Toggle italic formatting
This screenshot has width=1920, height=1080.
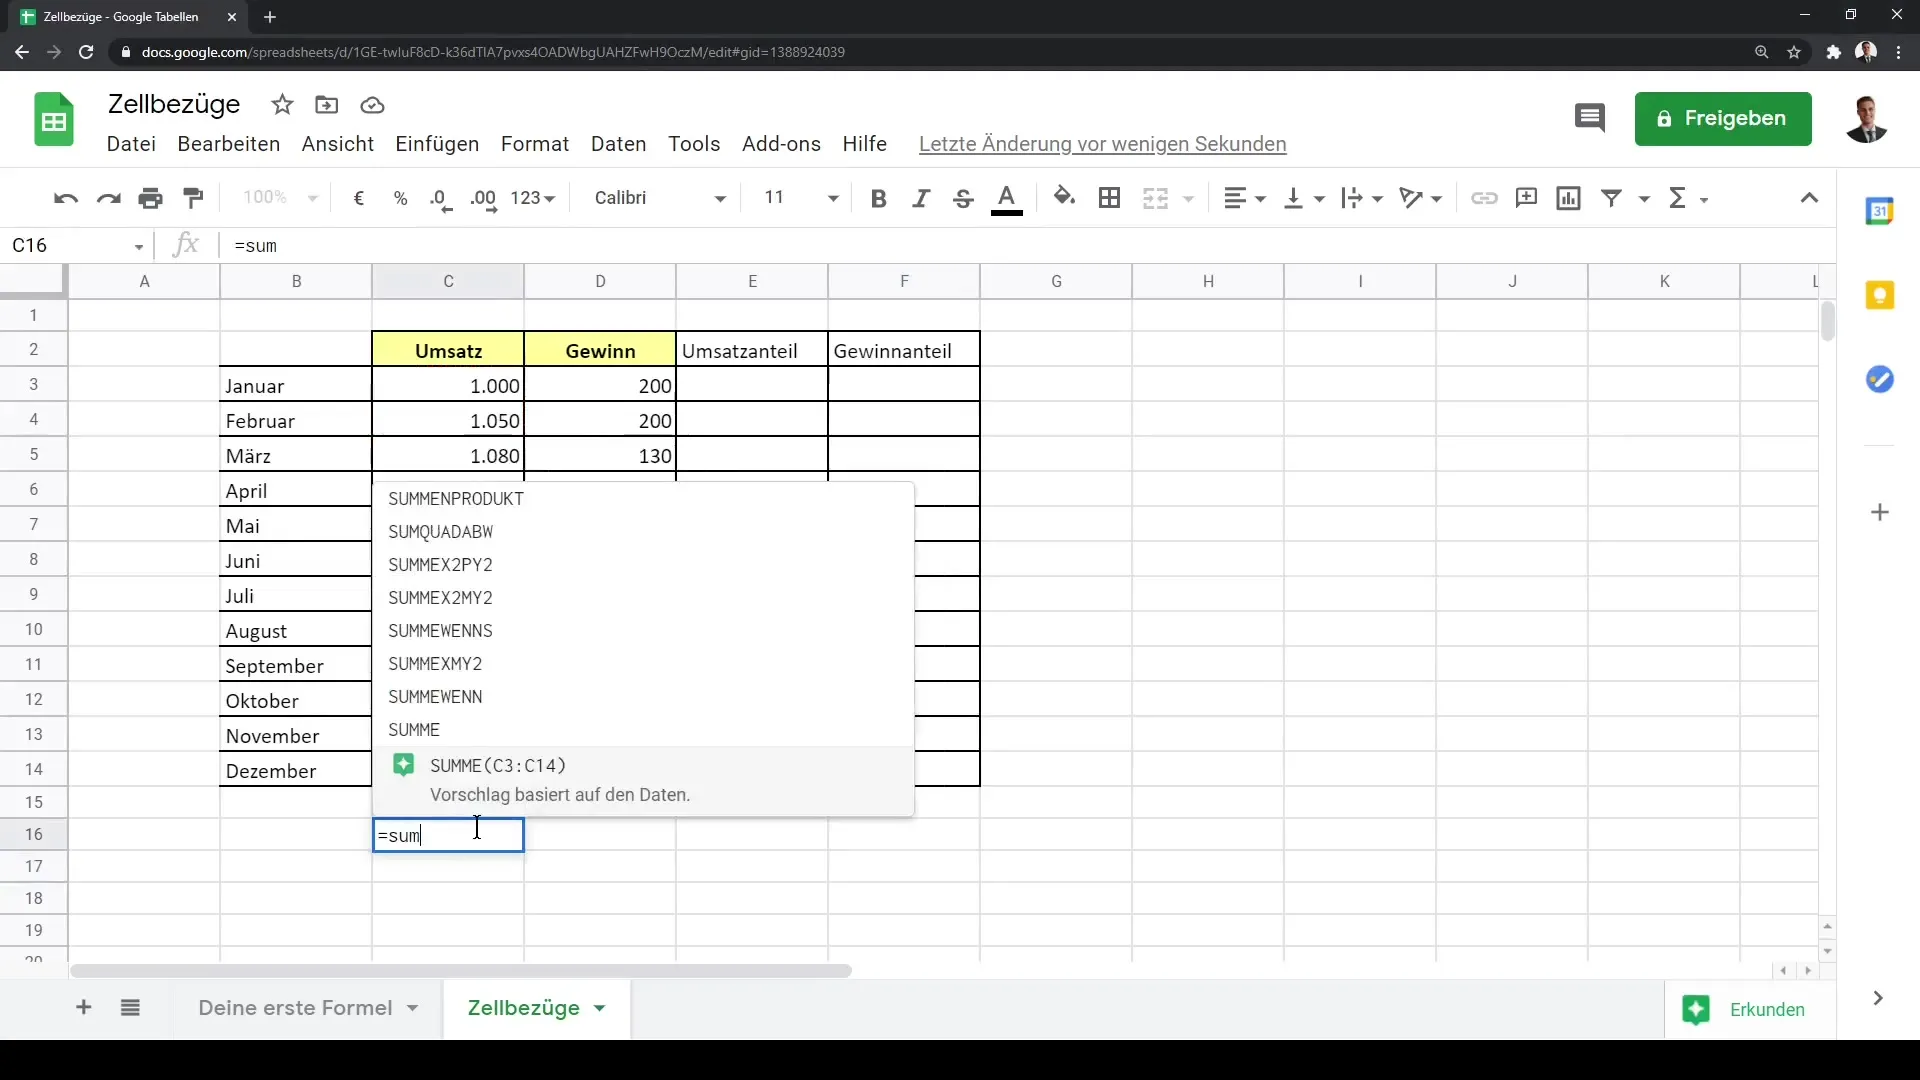tap(921, 198)
